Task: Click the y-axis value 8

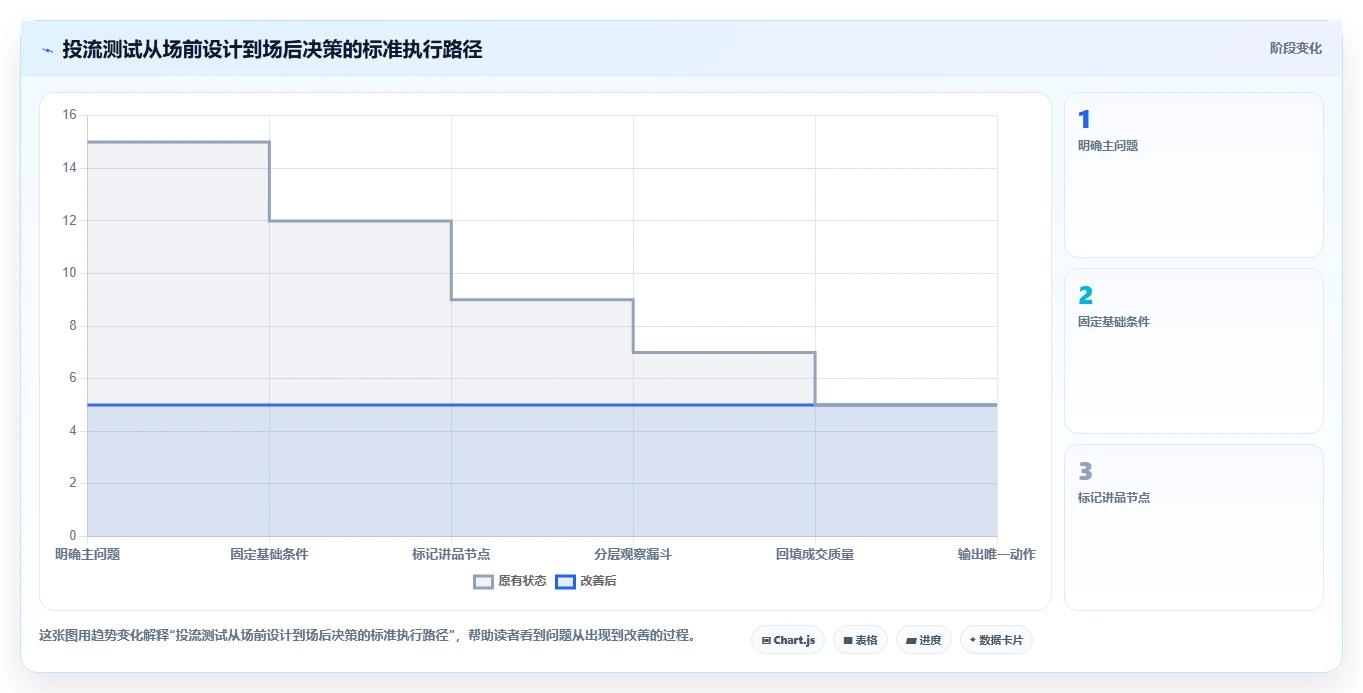Action: pyautogui.click(x=72, y=326)
